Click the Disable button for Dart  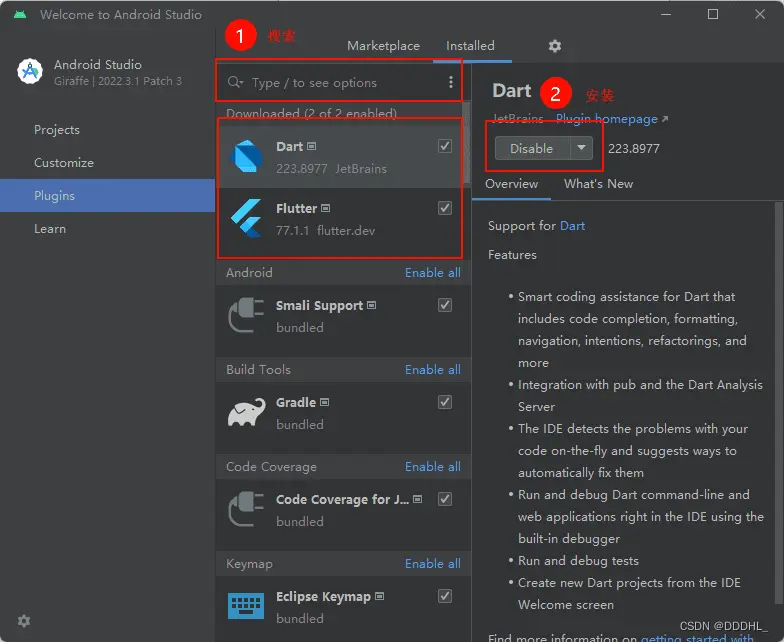[x=531, y=148]
